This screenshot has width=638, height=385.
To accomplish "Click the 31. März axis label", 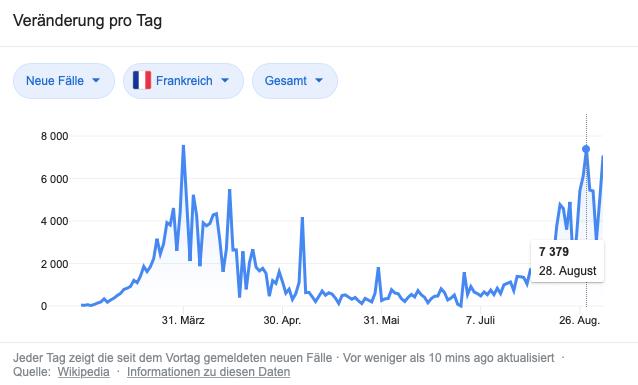I will [x=183, y=320].
